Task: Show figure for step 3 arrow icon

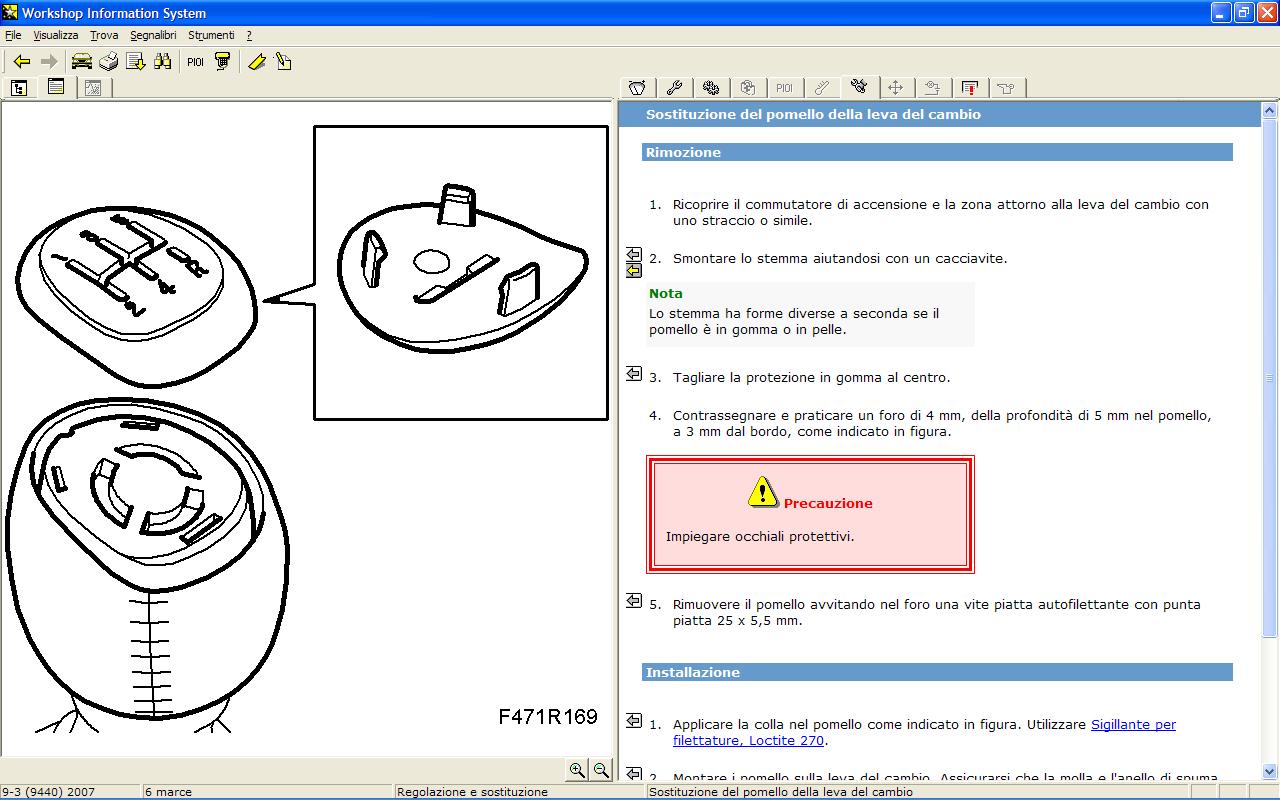Action: point(633,374)
